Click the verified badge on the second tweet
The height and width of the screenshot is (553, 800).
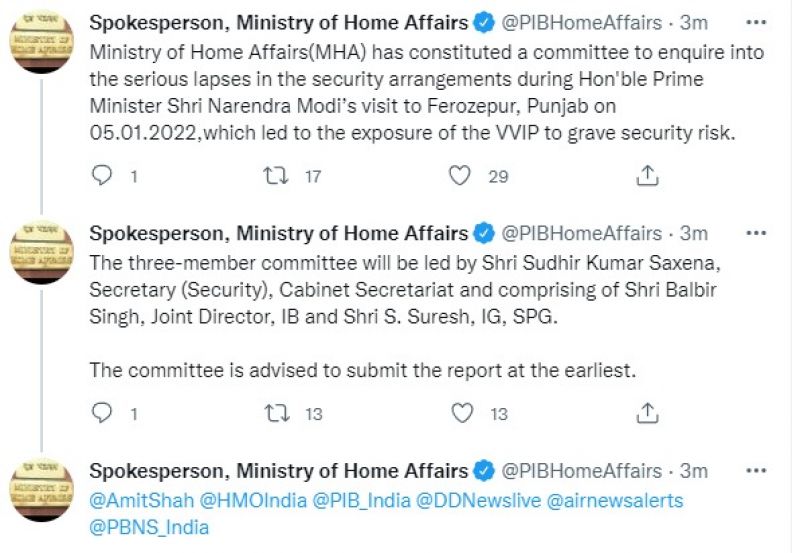[x=484, y=234]
